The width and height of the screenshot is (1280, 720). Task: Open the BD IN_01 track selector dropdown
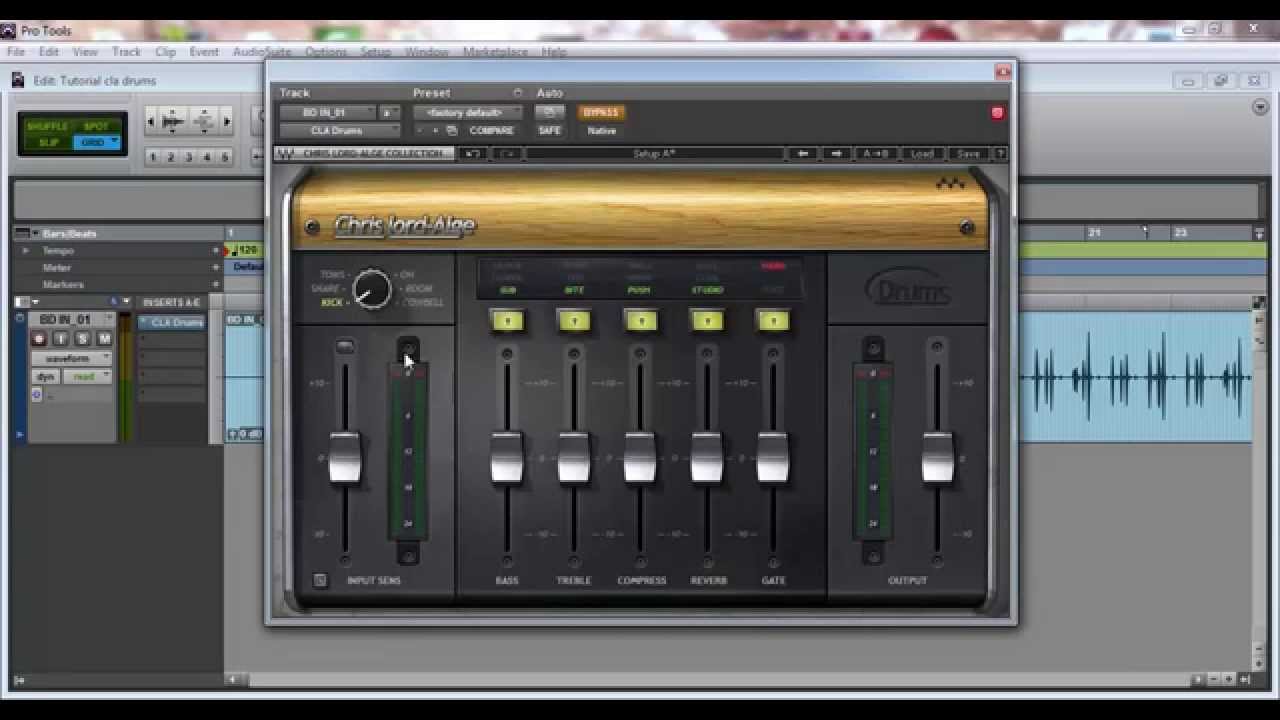tap(327, 113)
